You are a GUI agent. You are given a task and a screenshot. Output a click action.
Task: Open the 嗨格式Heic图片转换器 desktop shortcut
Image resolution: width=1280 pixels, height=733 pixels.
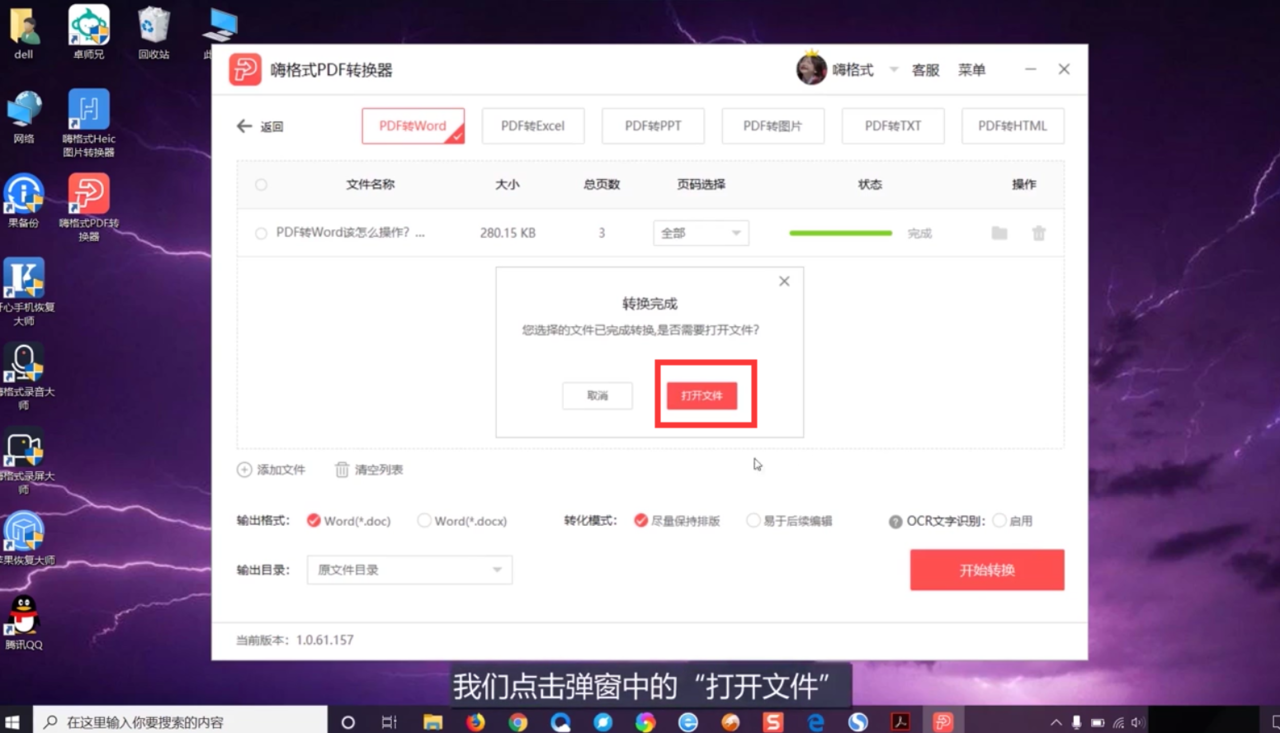click(x=89, y=123)
